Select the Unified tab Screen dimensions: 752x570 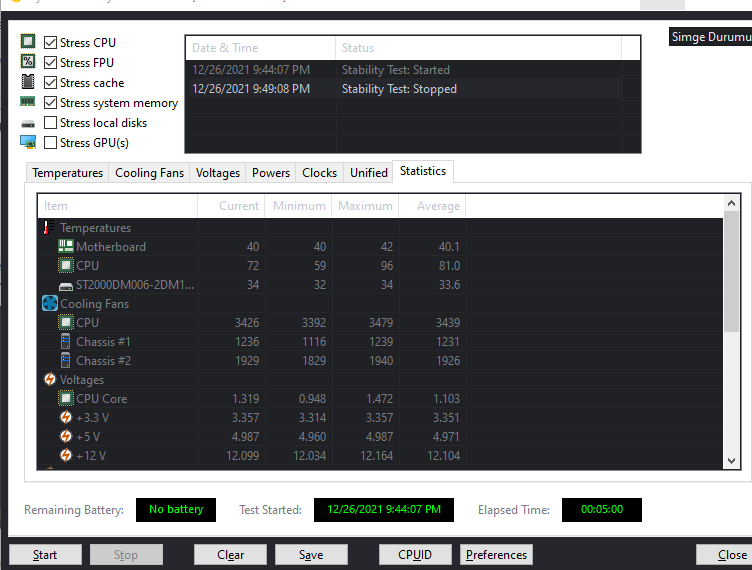click(368, 173)
